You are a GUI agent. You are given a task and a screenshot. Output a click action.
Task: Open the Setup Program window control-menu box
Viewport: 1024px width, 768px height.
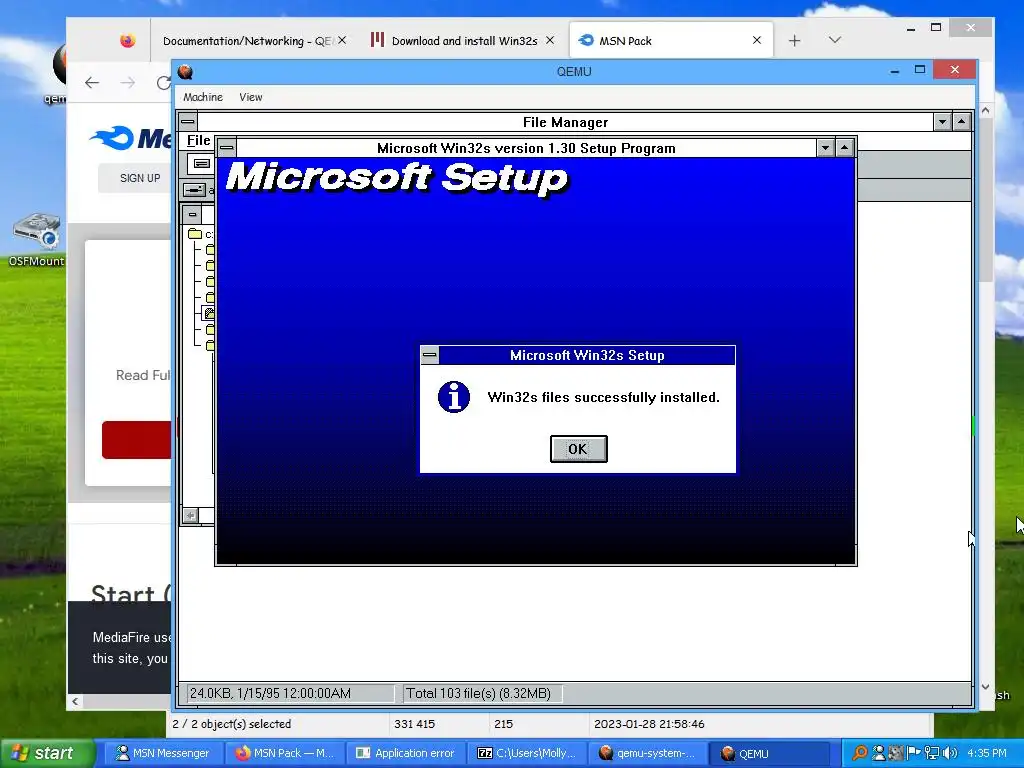click(227, 148)
